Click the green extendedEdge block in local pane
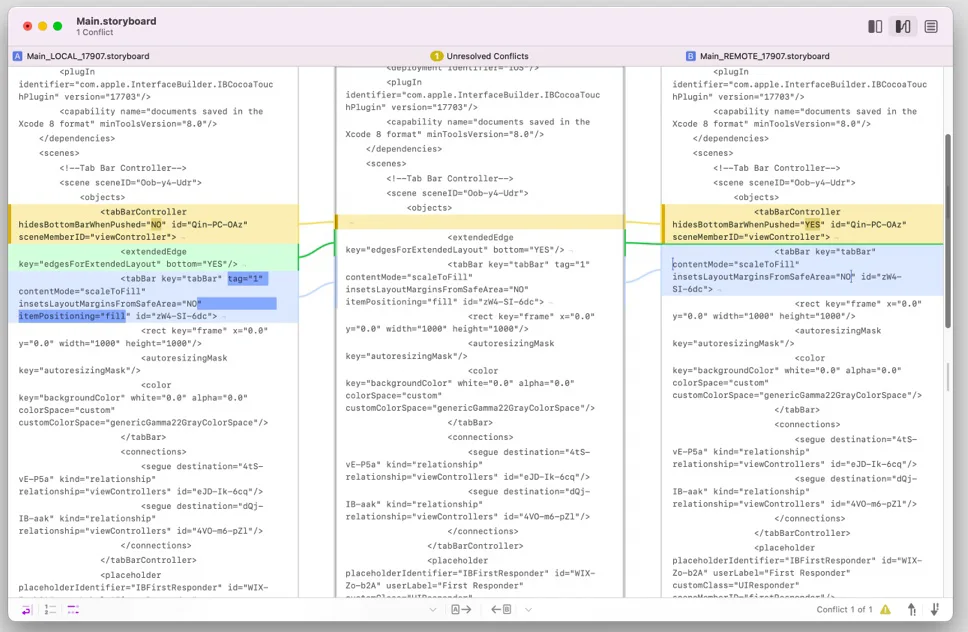Image resolution: width=968 pixels, height=632 pixels. coord(153,257)
